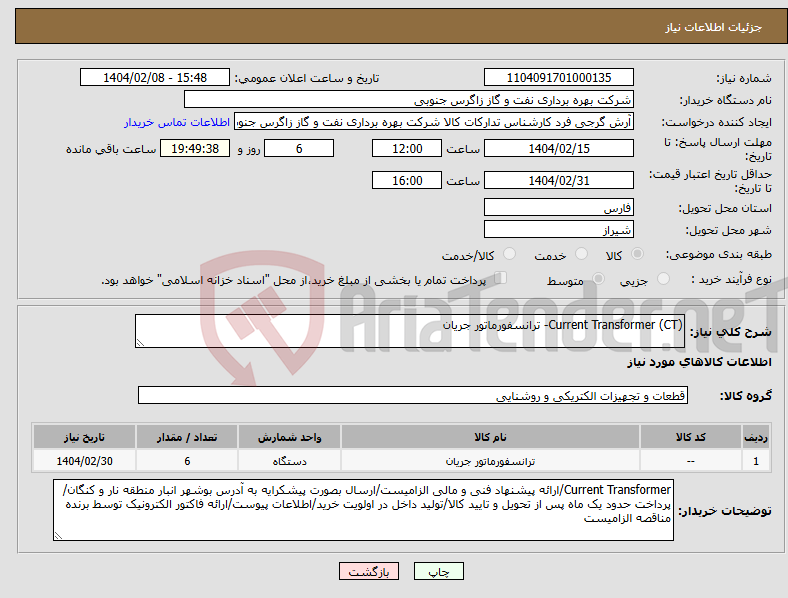
Task: Click the بازگشت (back) button
Action: [369, 571]
